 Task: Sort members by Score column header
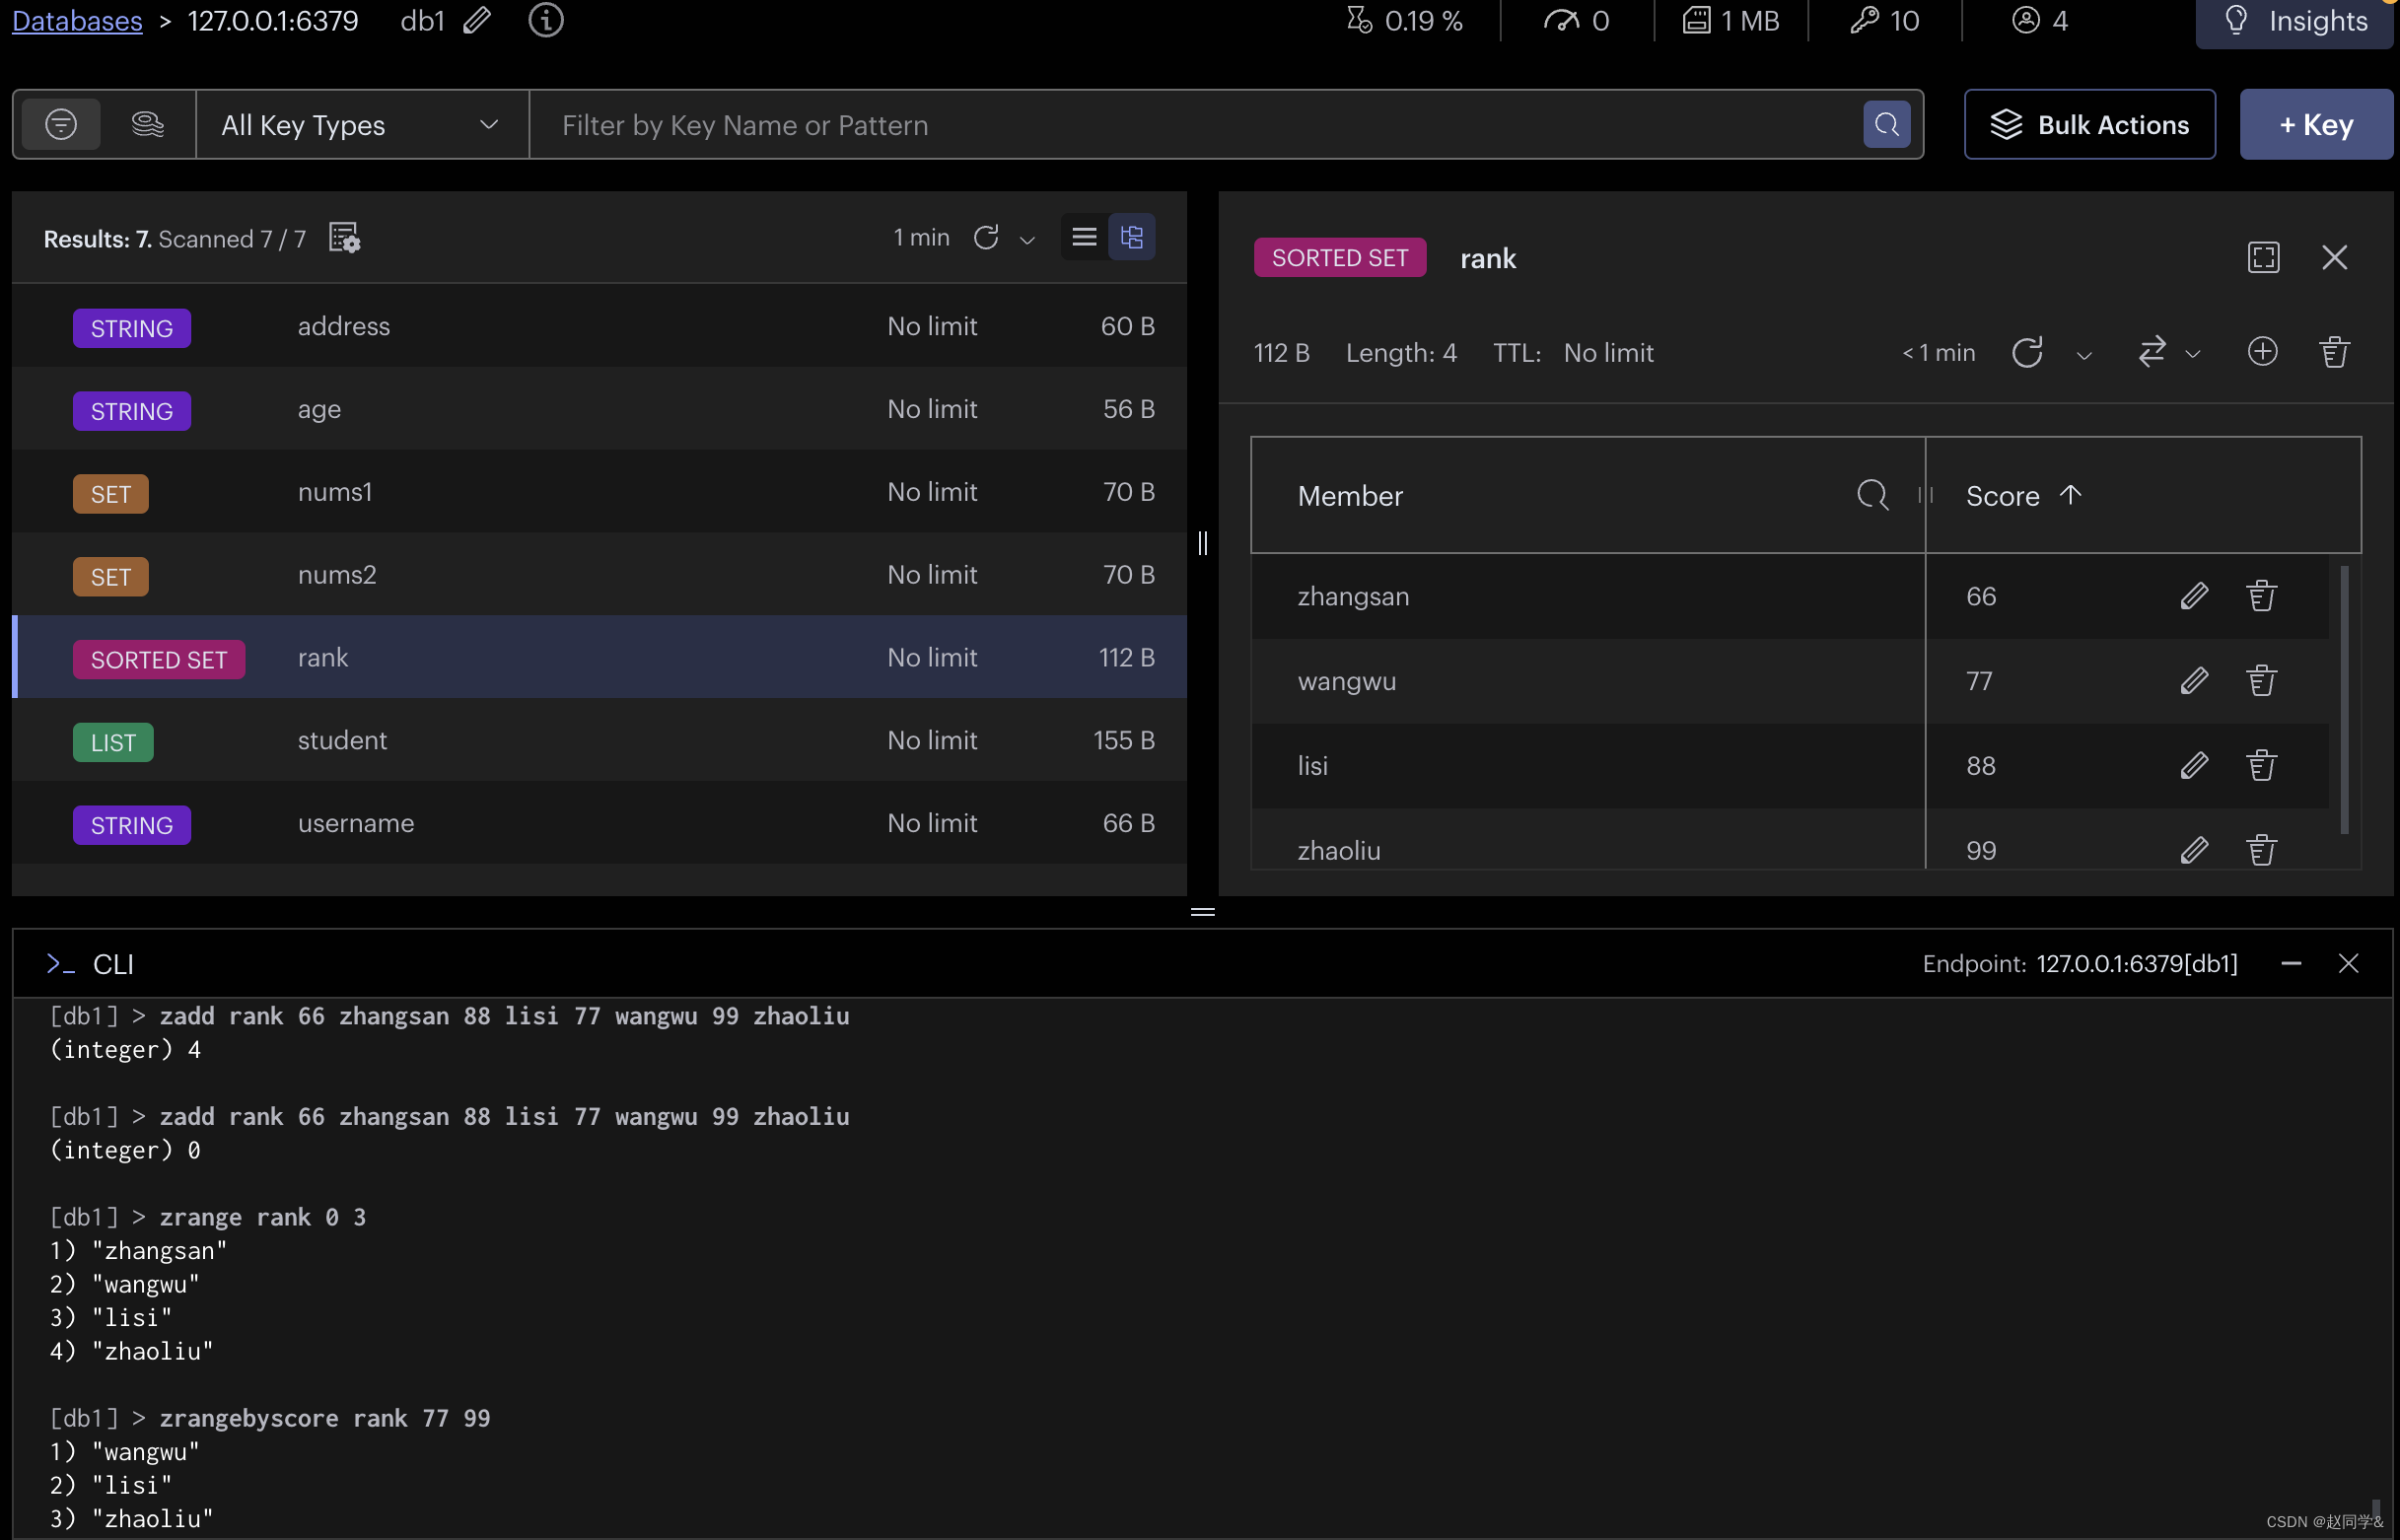pyautogui.click(x=2002, y=496)
